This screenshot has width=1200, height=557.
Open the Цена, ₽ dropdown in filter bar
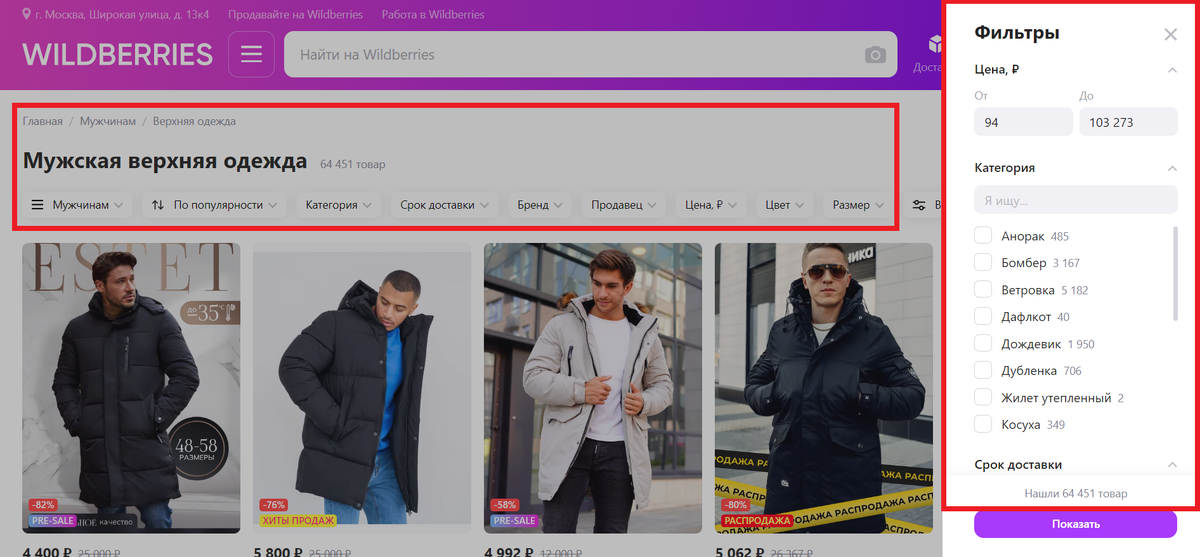pyautogui.click(x=711, y=205)
